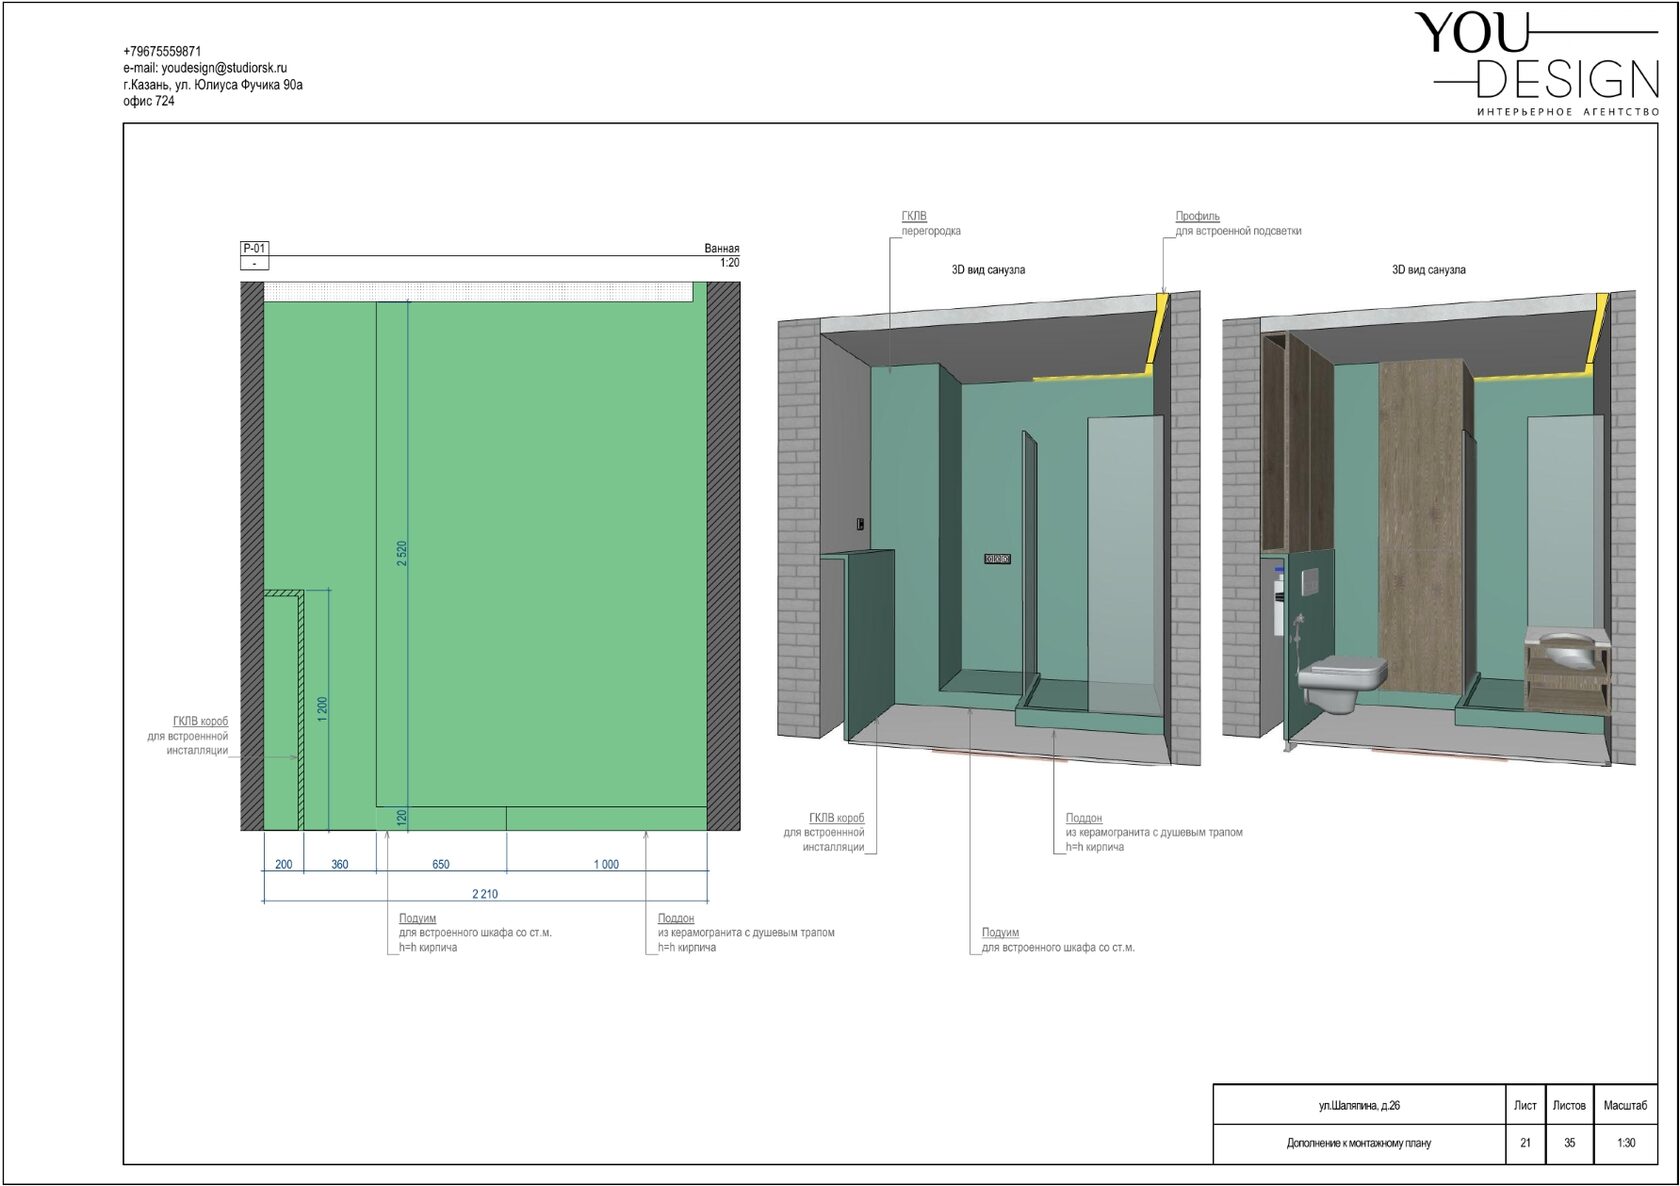1680x1186 pixels.
Task: Click the phone number +79675559871
Action: coord(162,51)
